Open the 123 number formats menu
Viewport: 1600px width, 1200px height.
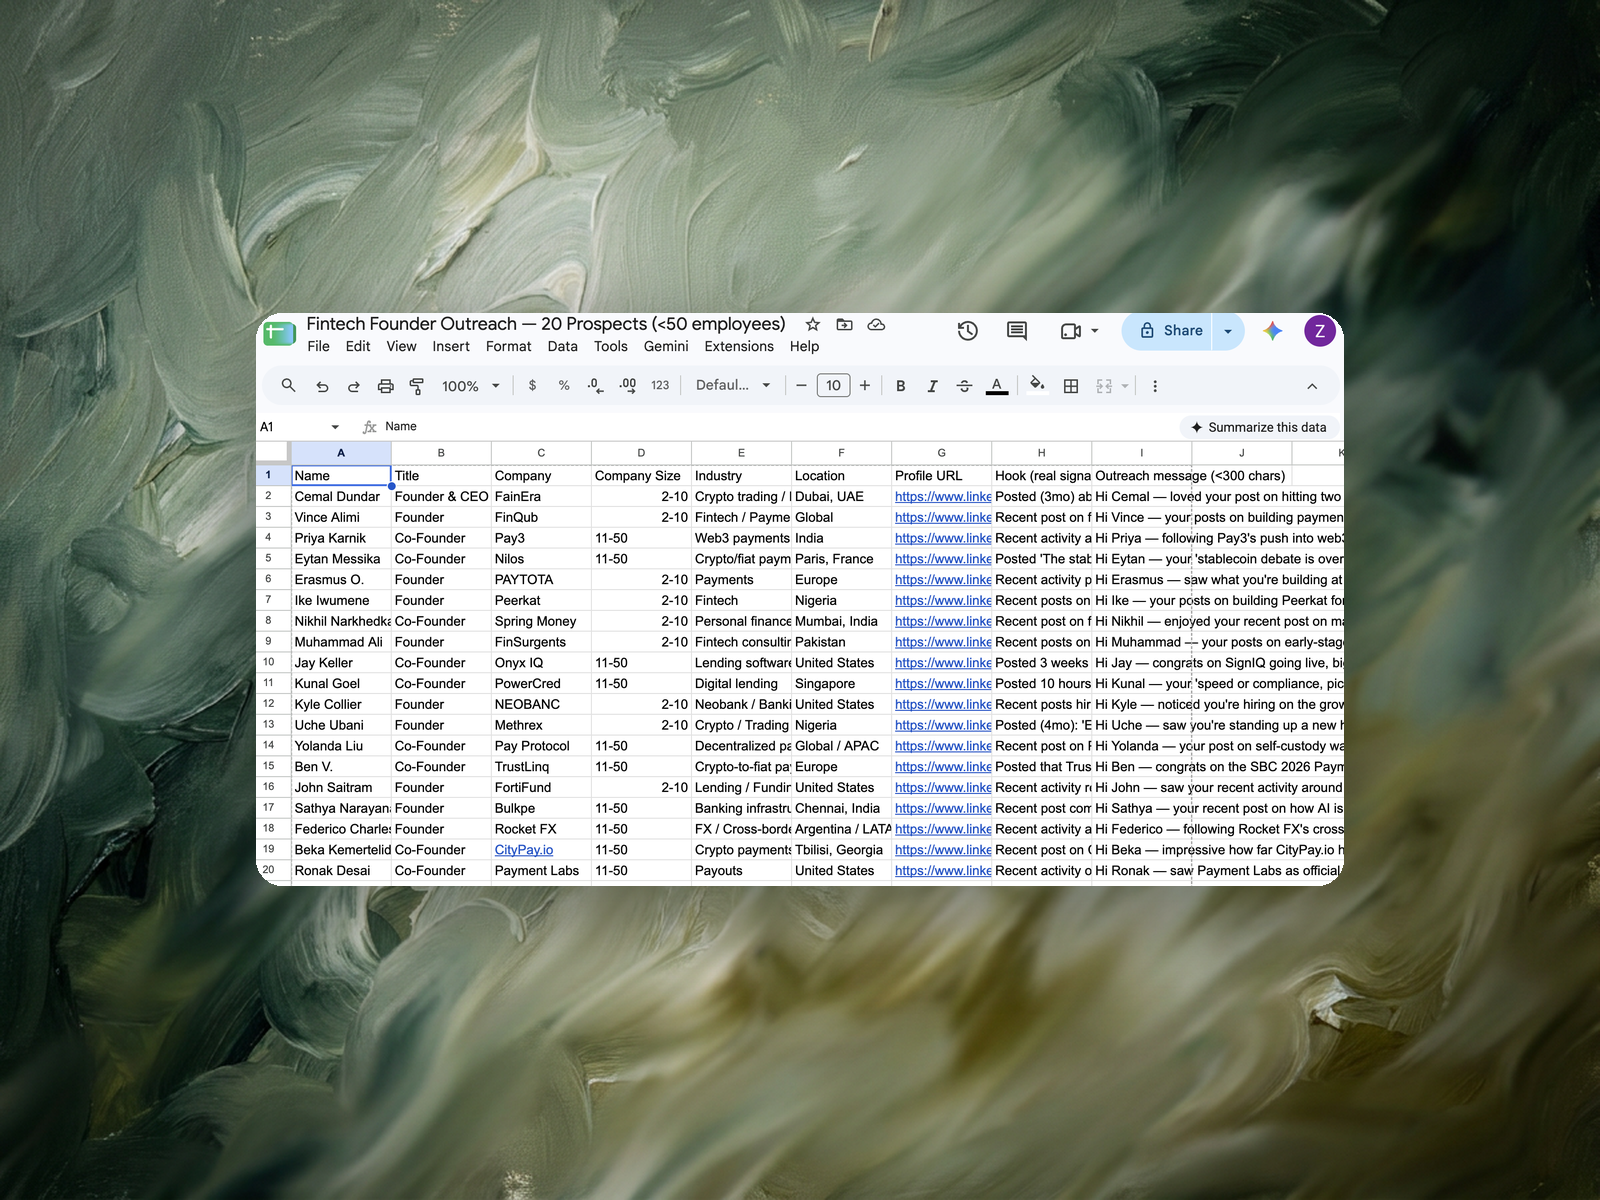660,386
